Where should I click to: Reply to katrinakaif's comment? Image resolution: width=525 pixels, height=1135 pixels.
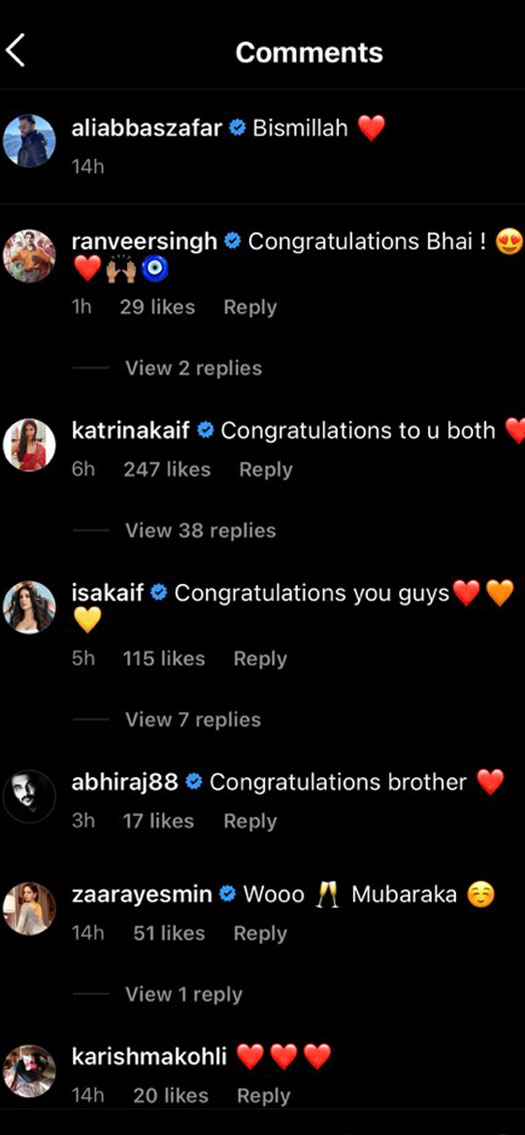pyautogui.click(x=266, y=470)
